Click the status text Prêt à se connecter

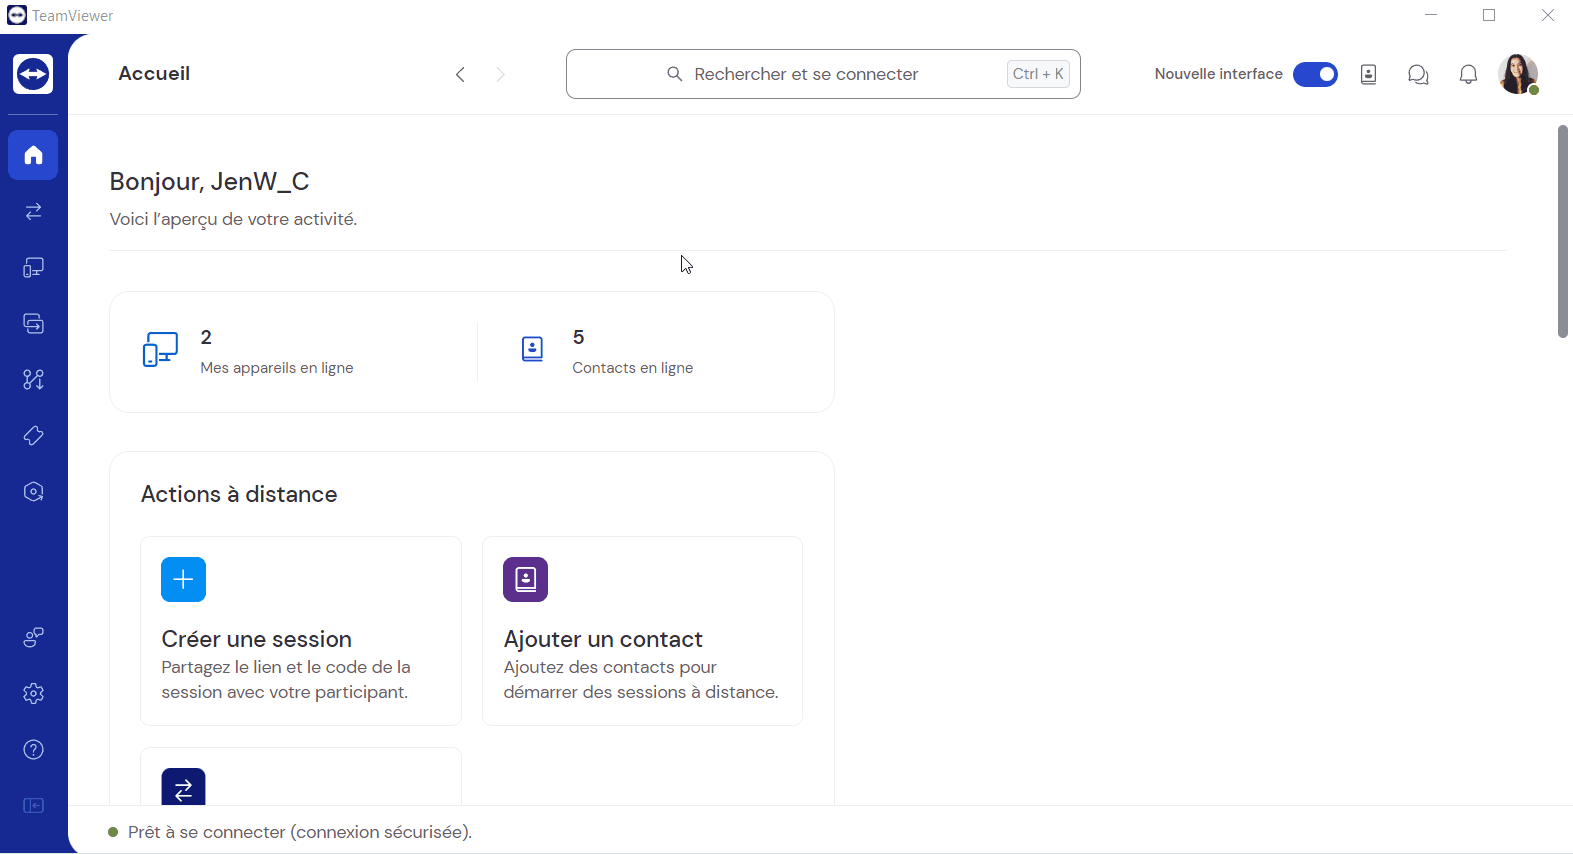300,832
